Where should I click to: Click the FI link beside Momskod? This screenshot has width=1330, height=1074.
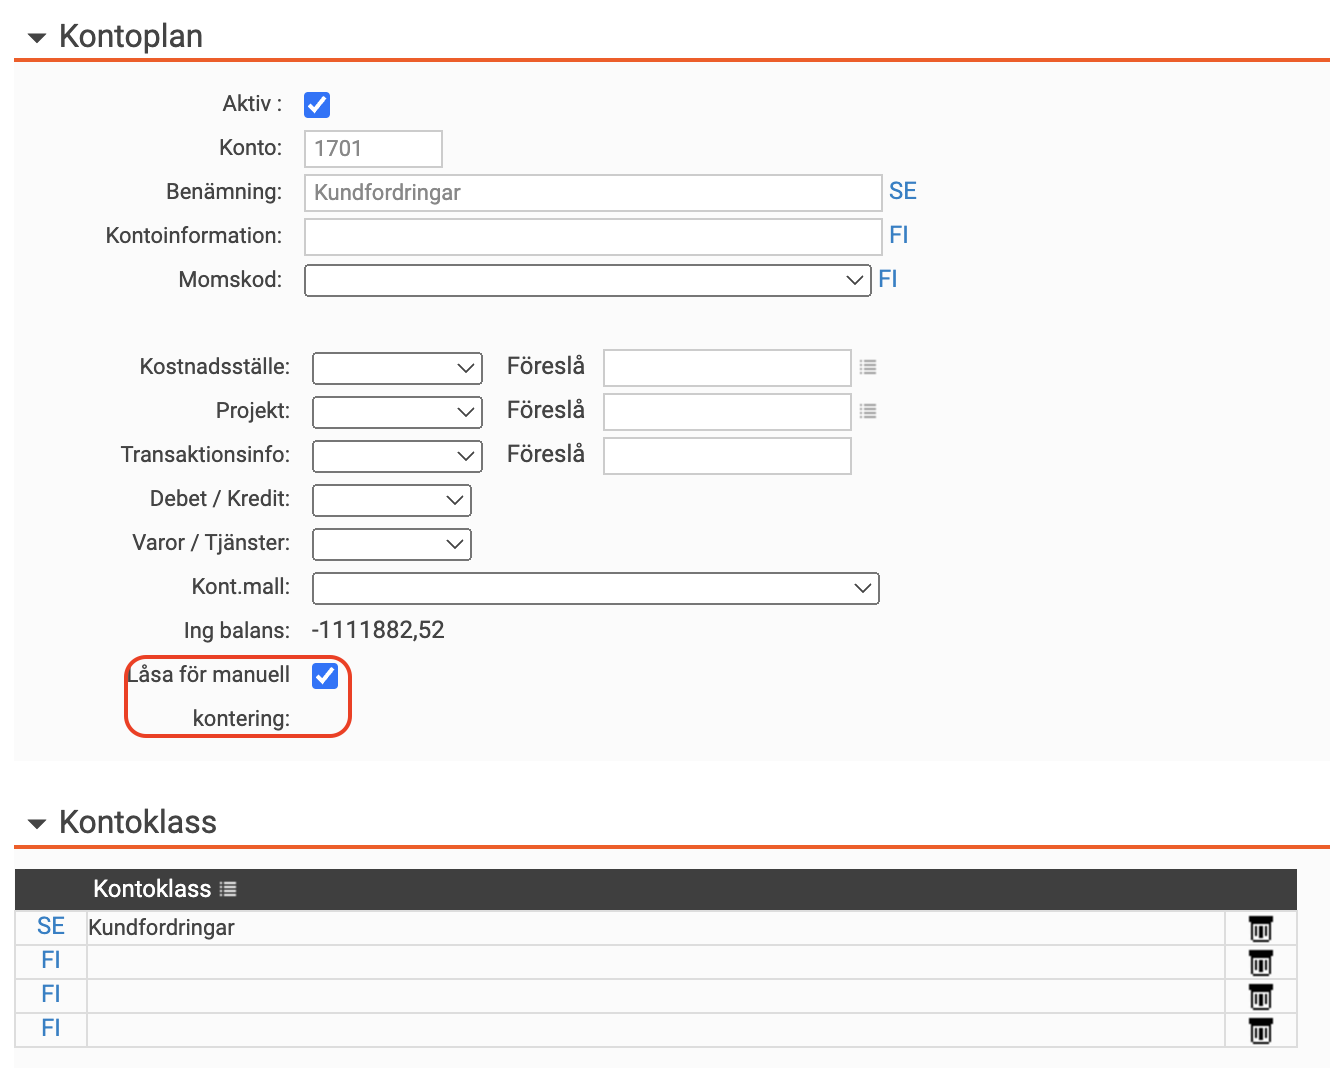click(887, 279)
